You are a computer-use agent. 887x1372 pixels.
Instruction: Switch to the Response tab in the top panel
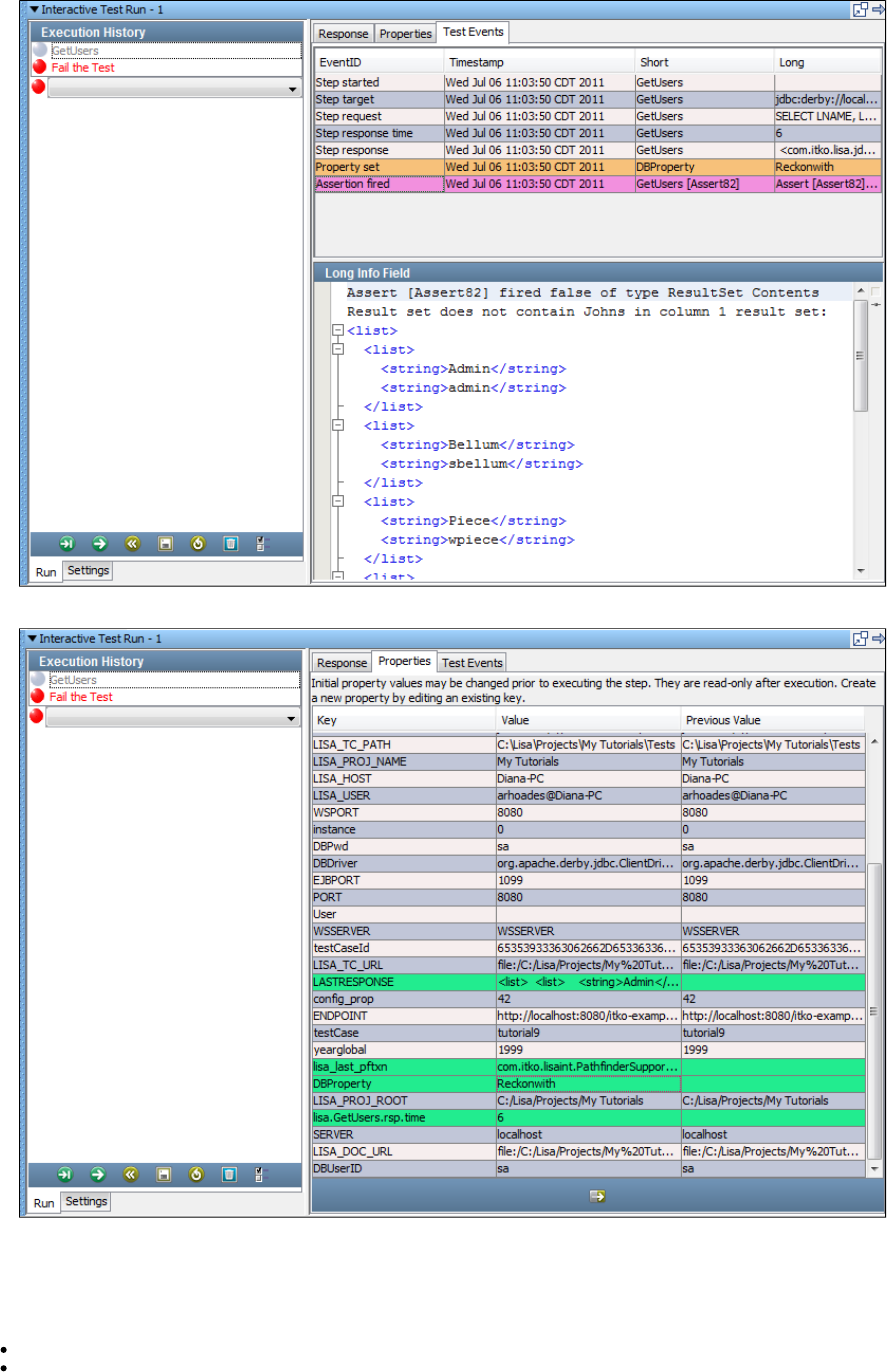point(344,33)
